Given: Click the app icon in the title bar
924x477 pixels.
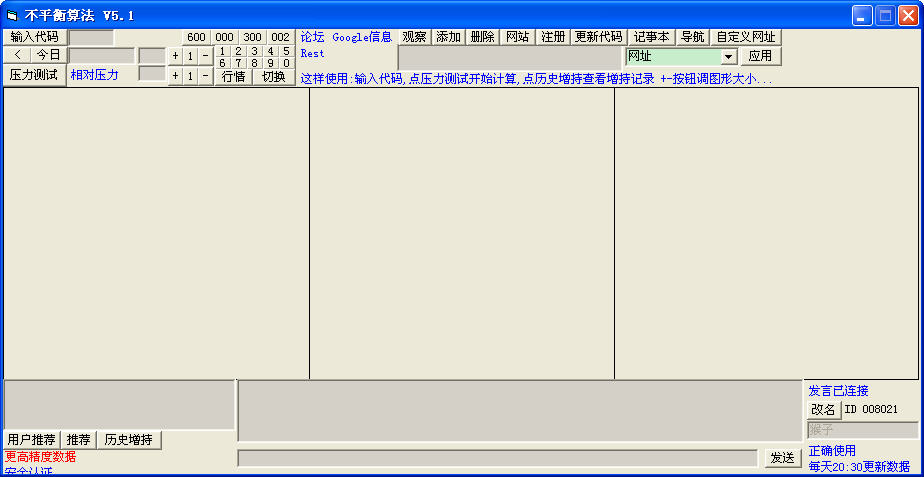Looking at the screenshot, I should click(12, 16).
